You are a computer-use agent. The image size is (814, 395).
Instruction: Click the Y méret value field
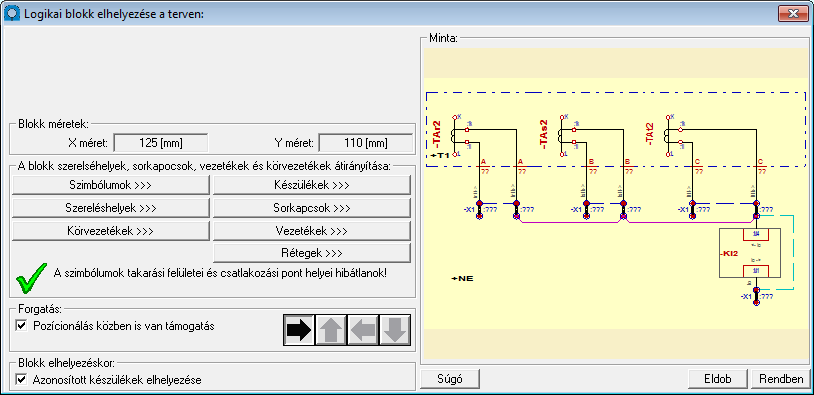point(365,143)
